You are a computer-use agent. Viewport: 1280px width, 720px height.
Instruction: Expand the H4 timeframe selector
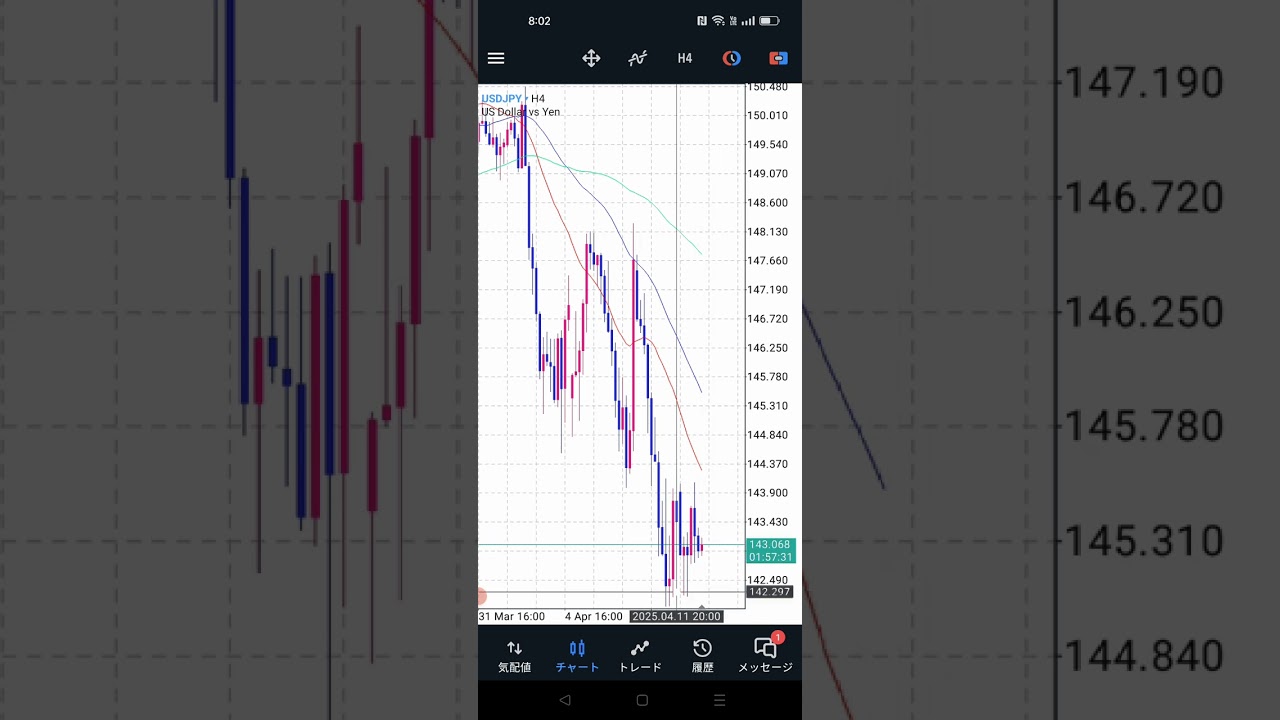pos(684,58)
